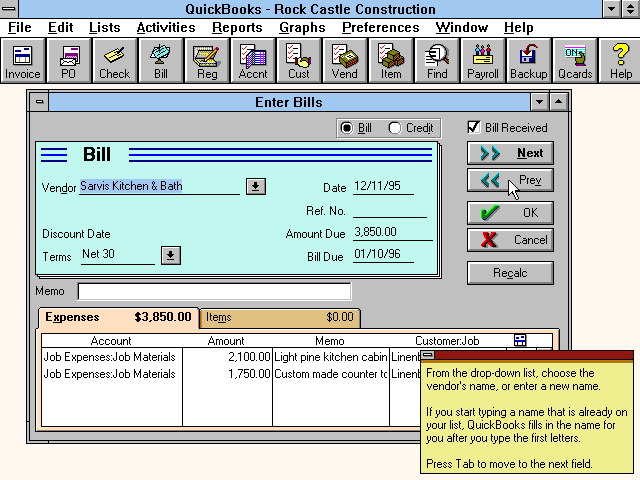Open the Edit menu
The width and height of the screenshot is (640, 480).
pos(60,27)
